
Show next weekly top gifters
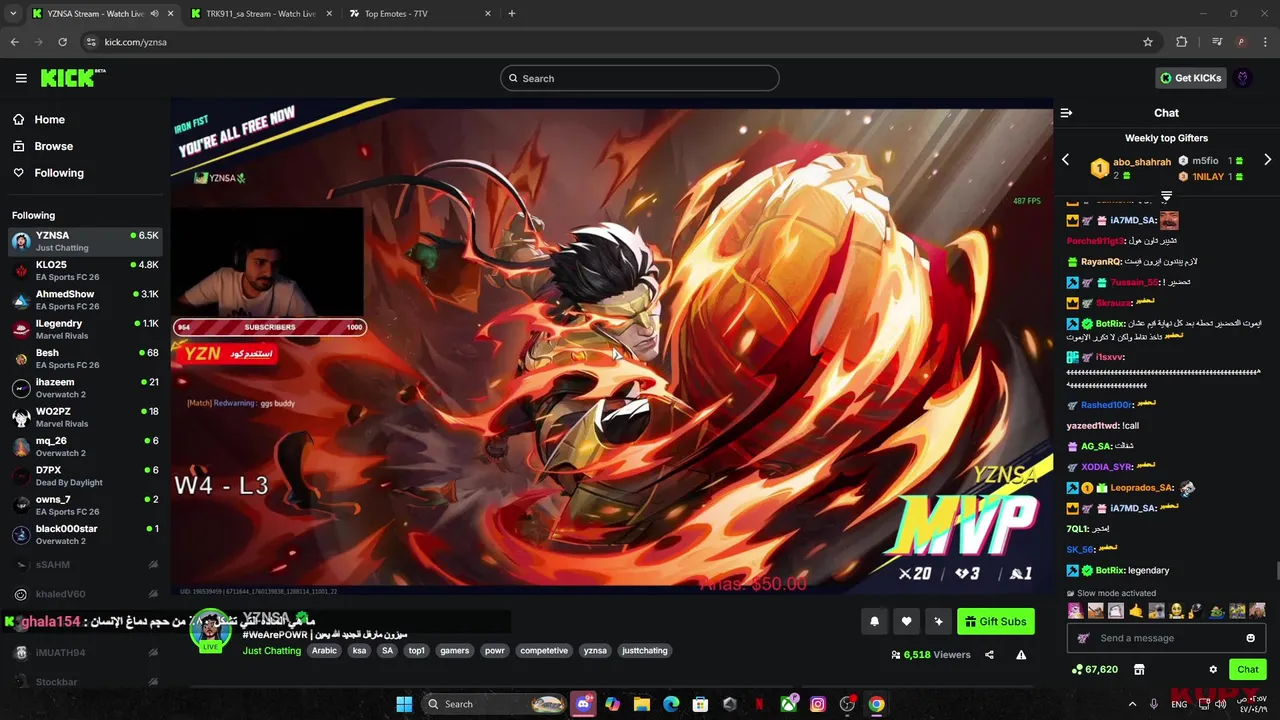[1267, 160]
